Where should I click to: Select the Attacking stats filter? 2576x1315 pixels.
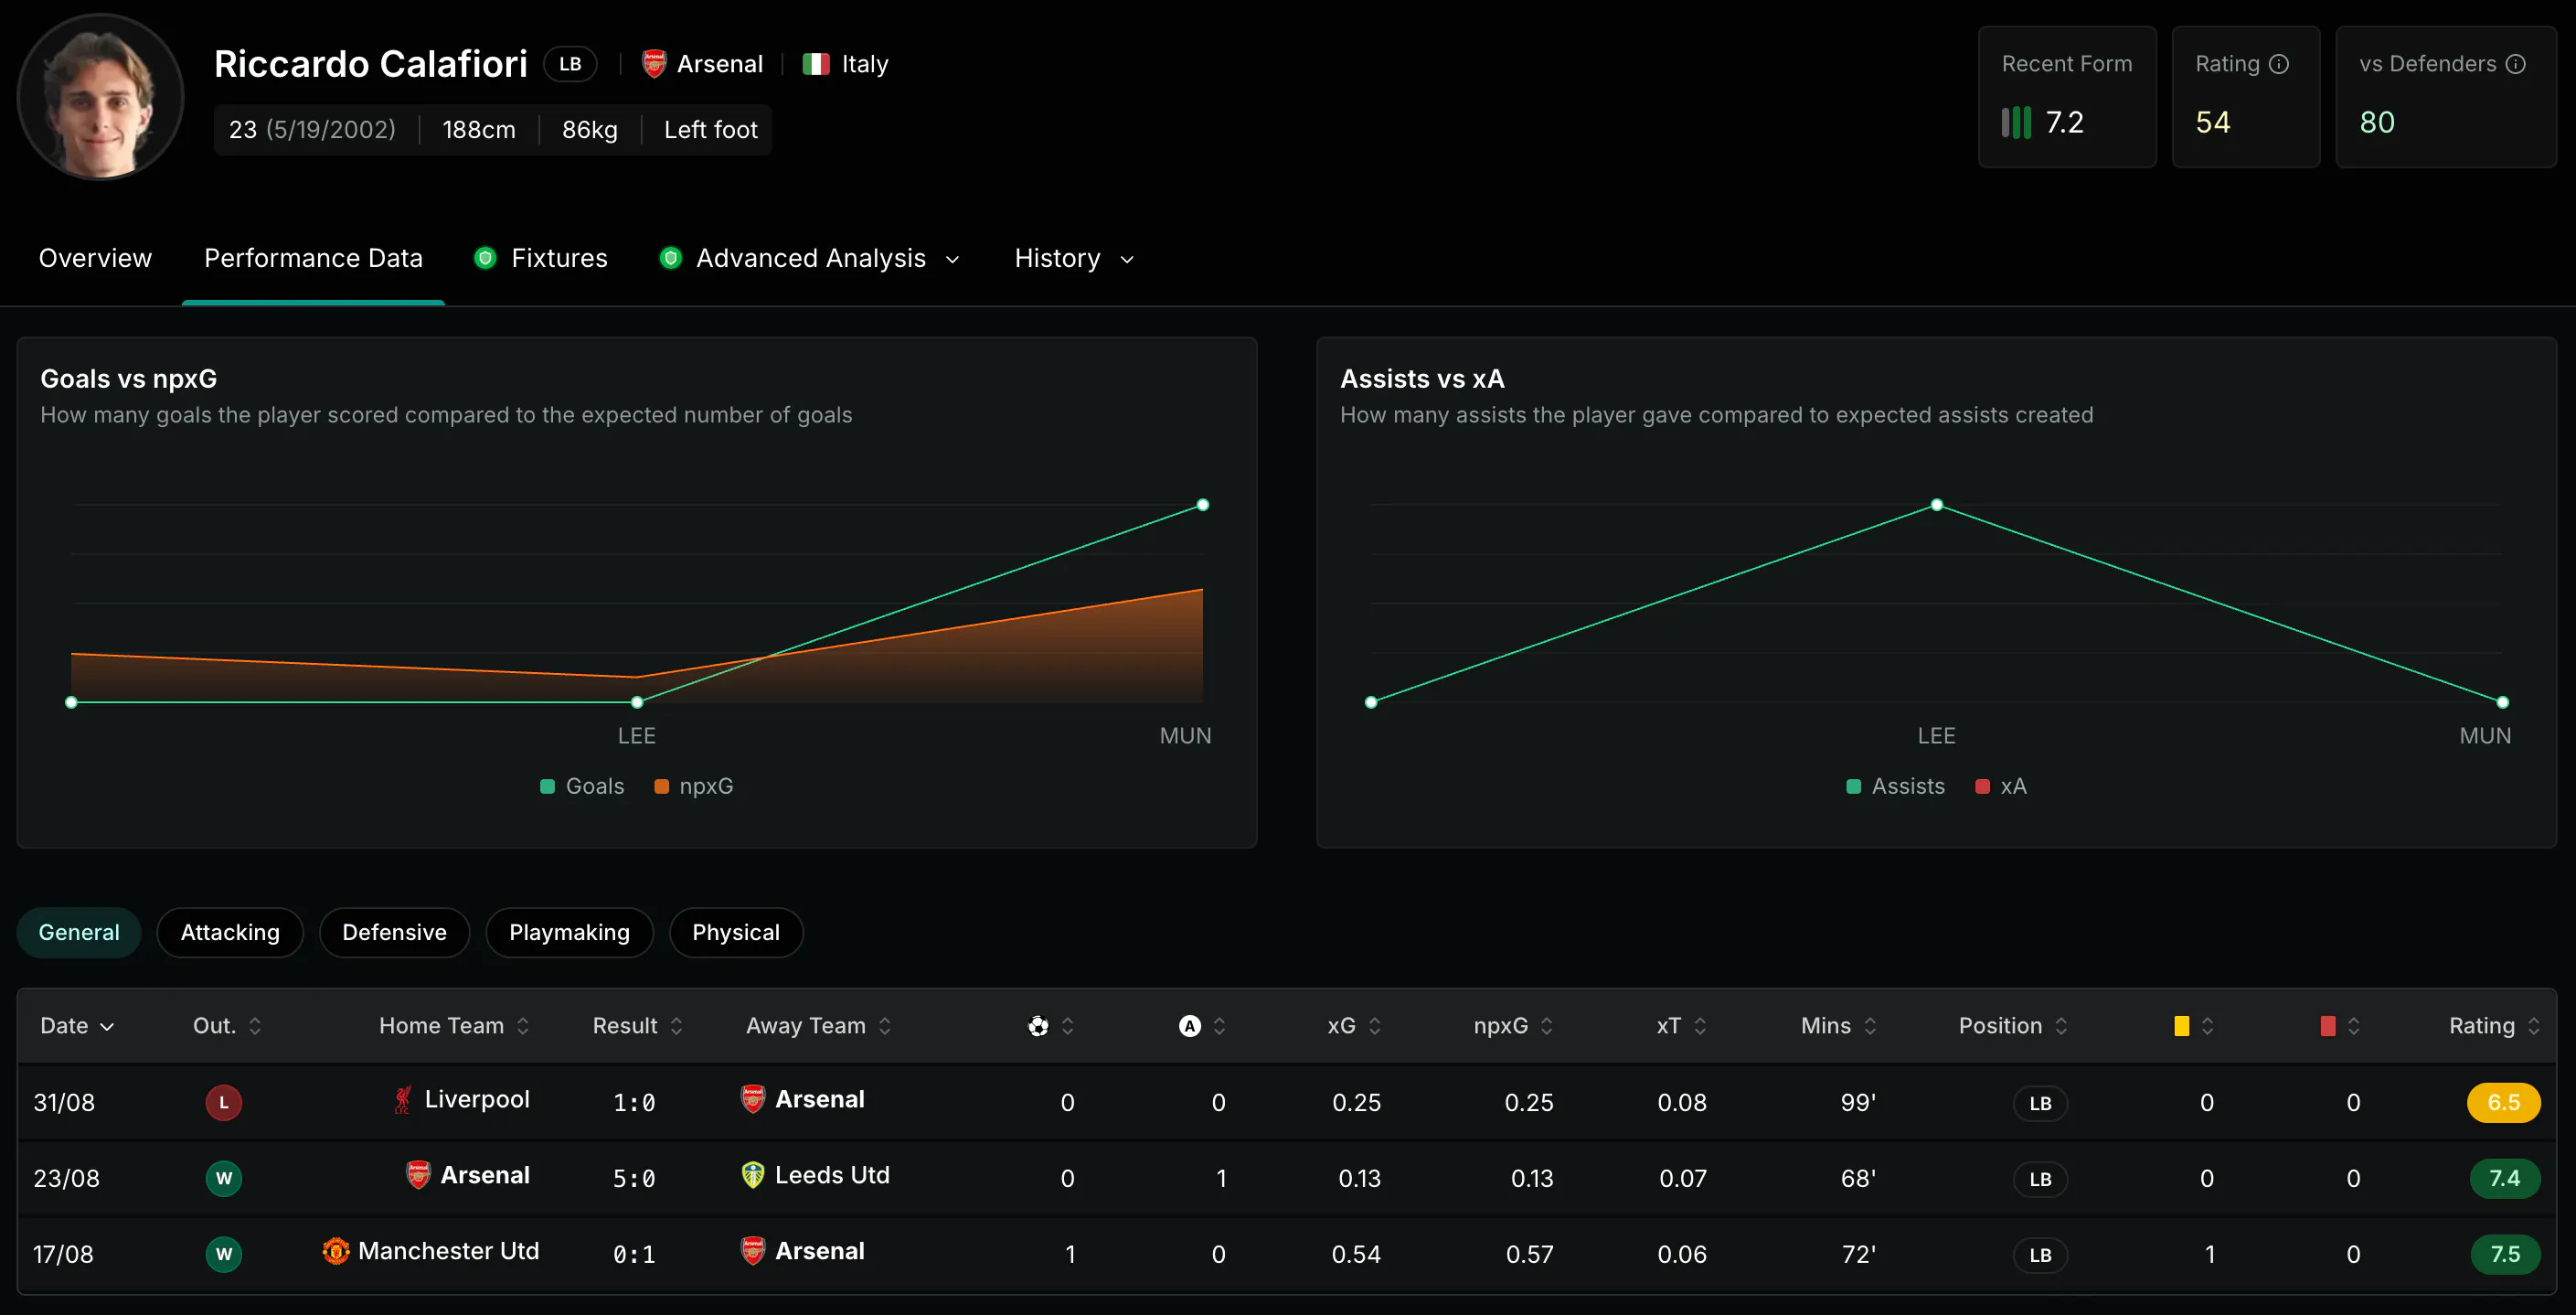pos(230,932)
